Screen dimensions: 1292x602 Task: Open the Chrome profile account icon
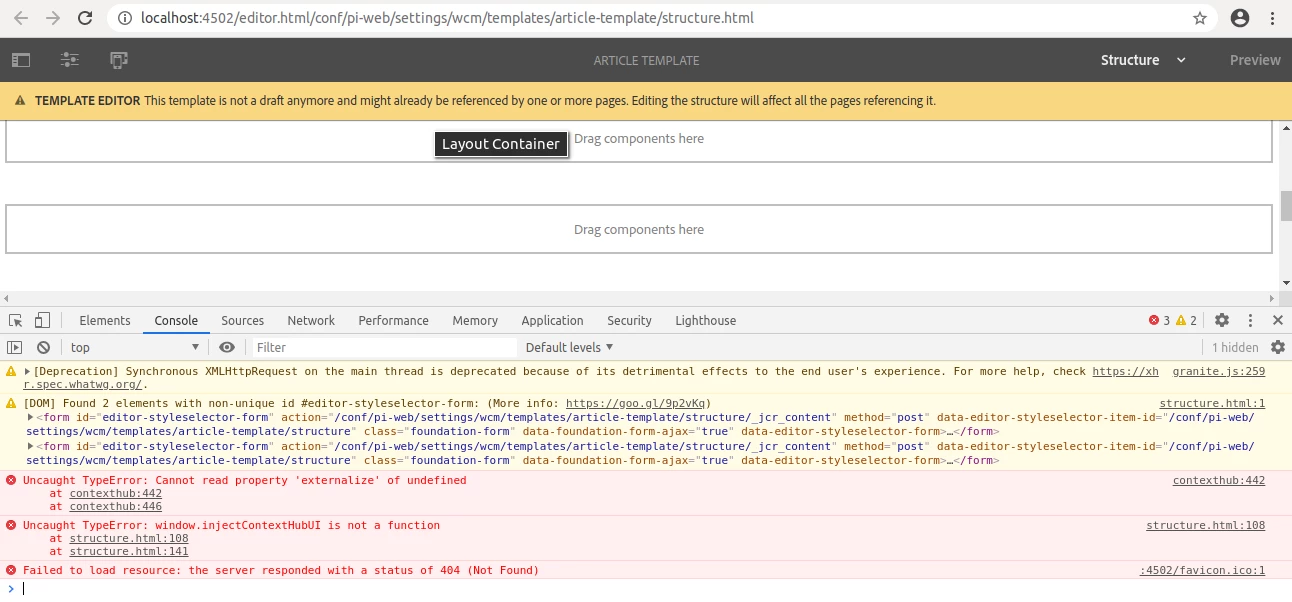(x=1240, y=18)
